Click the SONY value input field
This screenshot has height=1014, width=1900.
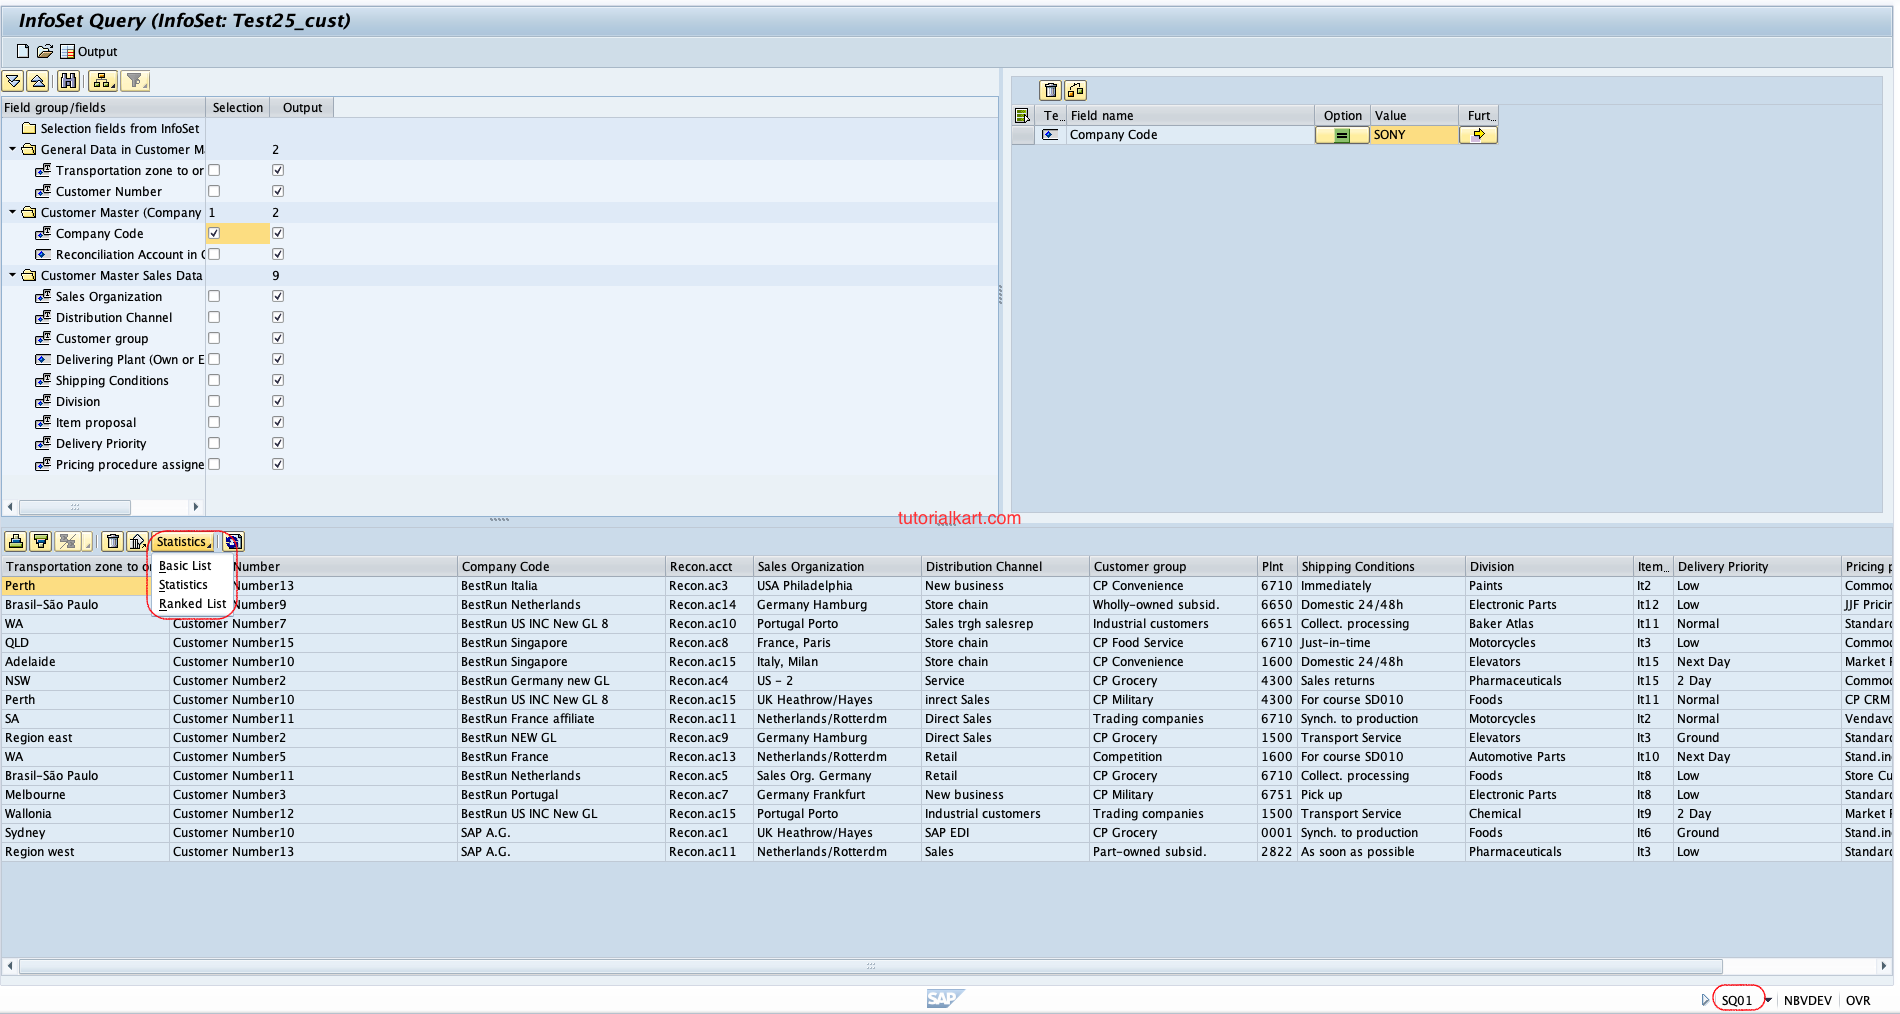point(1413,134)
